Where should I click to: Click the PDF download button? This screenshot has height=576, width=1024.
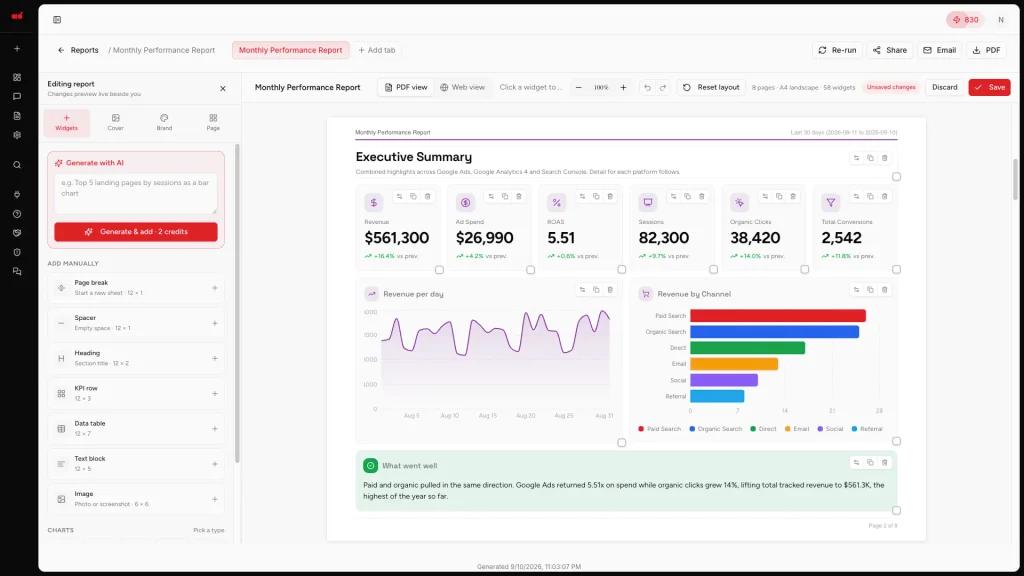click(986, 50)
